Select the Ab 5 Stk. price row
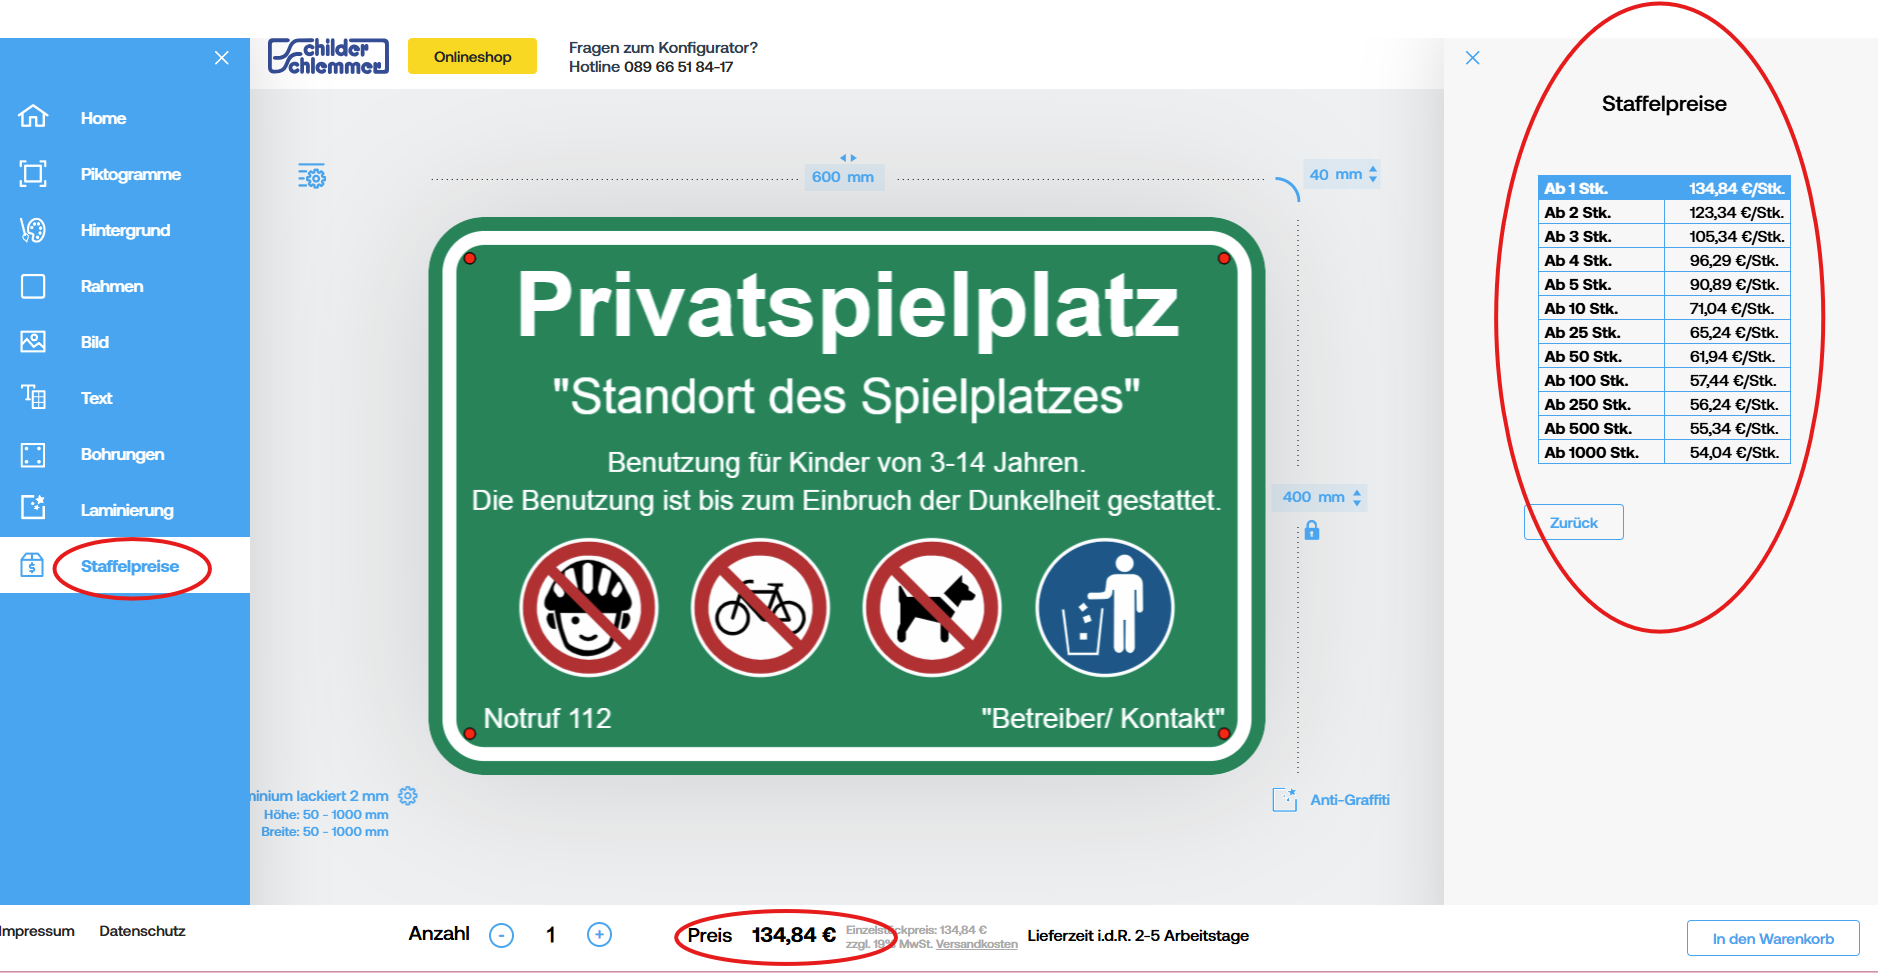The image size is (1878, 973). [x=1664, y=284]
